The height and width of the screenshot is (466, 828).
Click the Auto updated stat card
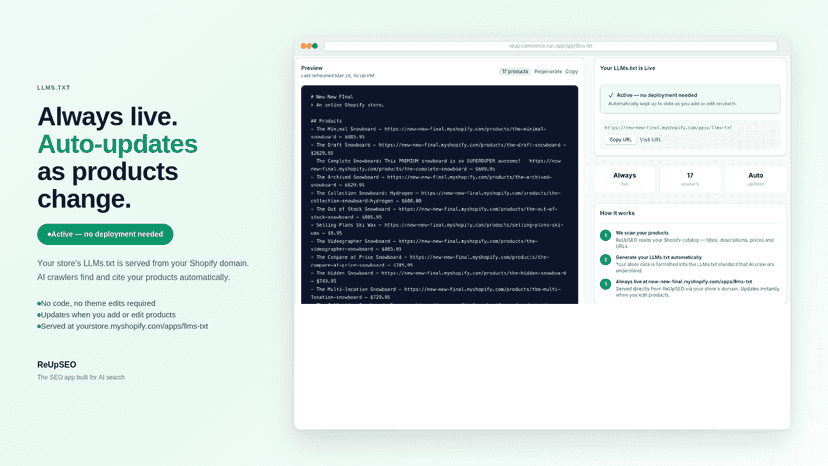click(756, 179)
